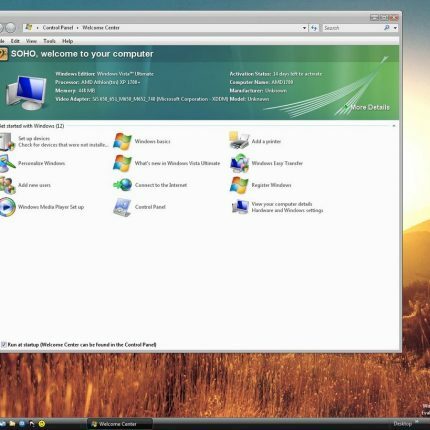The height and width of the screenshot is (430, 430).
Task: Toggle the Run at startup checkbox
Action: (4, 345)
